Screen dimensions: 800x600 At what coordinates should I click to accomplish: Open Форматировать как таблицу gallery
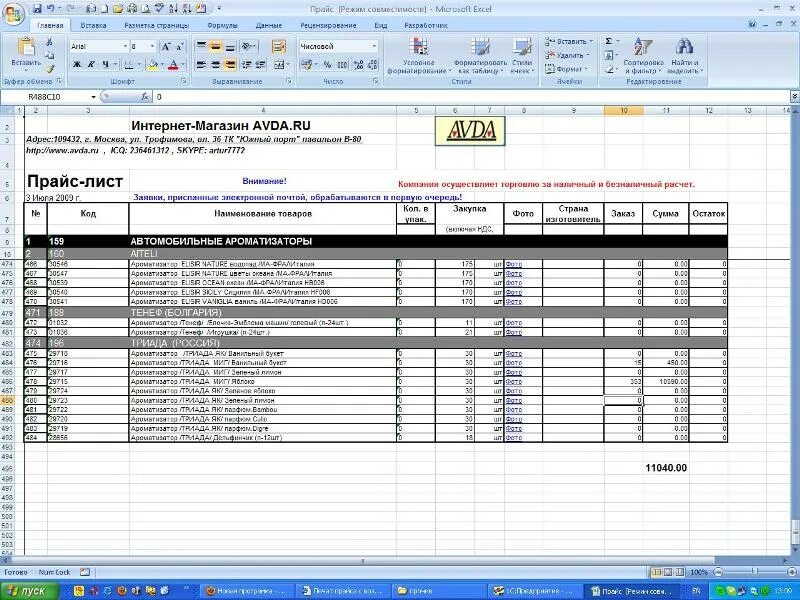click(x=480, y=56)
